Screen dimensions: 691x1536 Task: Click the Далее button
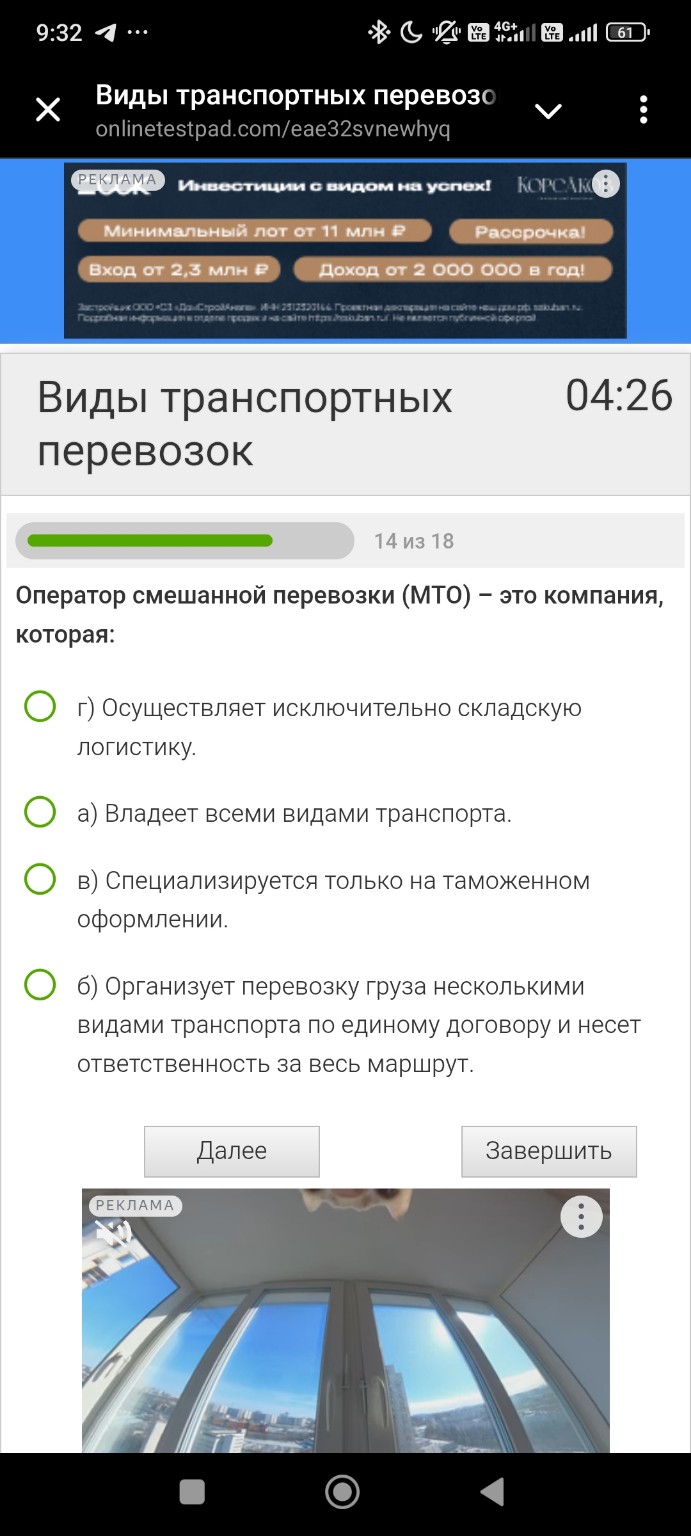click(231, 1151)
